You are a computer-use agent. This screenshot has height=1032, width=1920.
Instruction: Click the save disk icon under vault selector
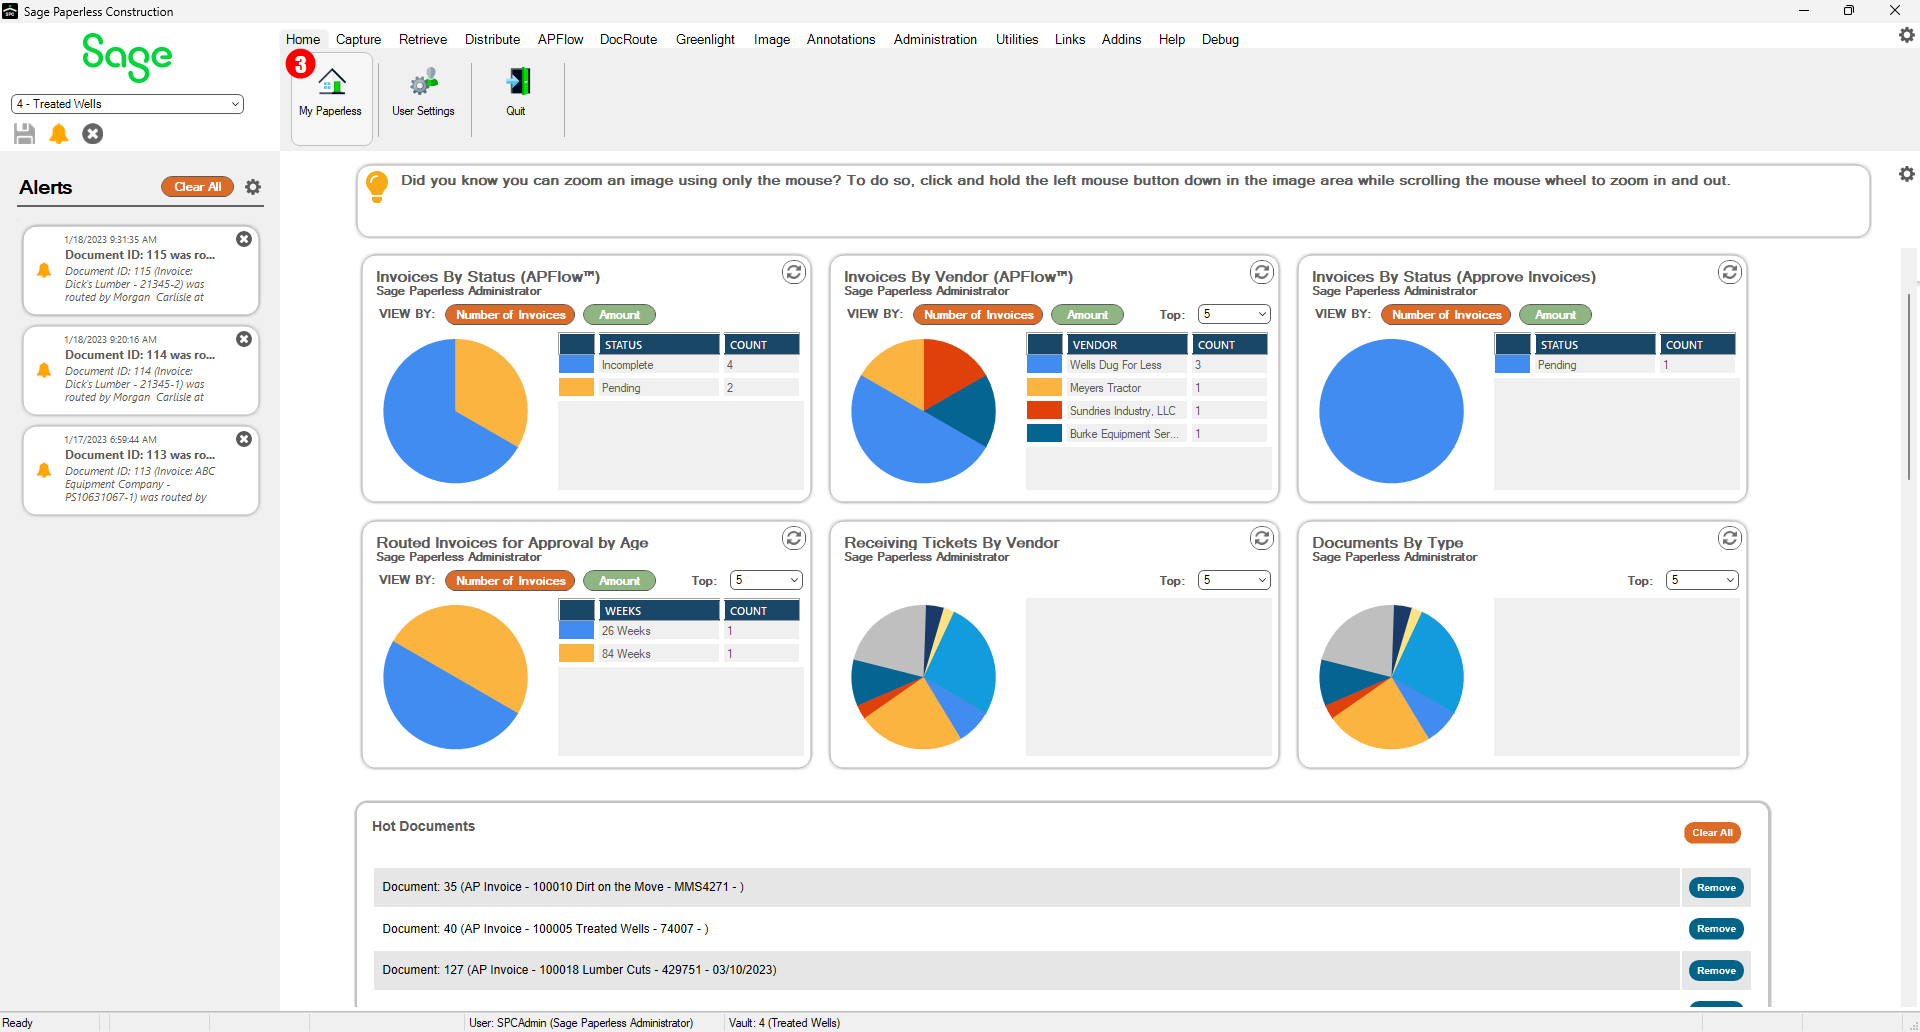point(25,134)
